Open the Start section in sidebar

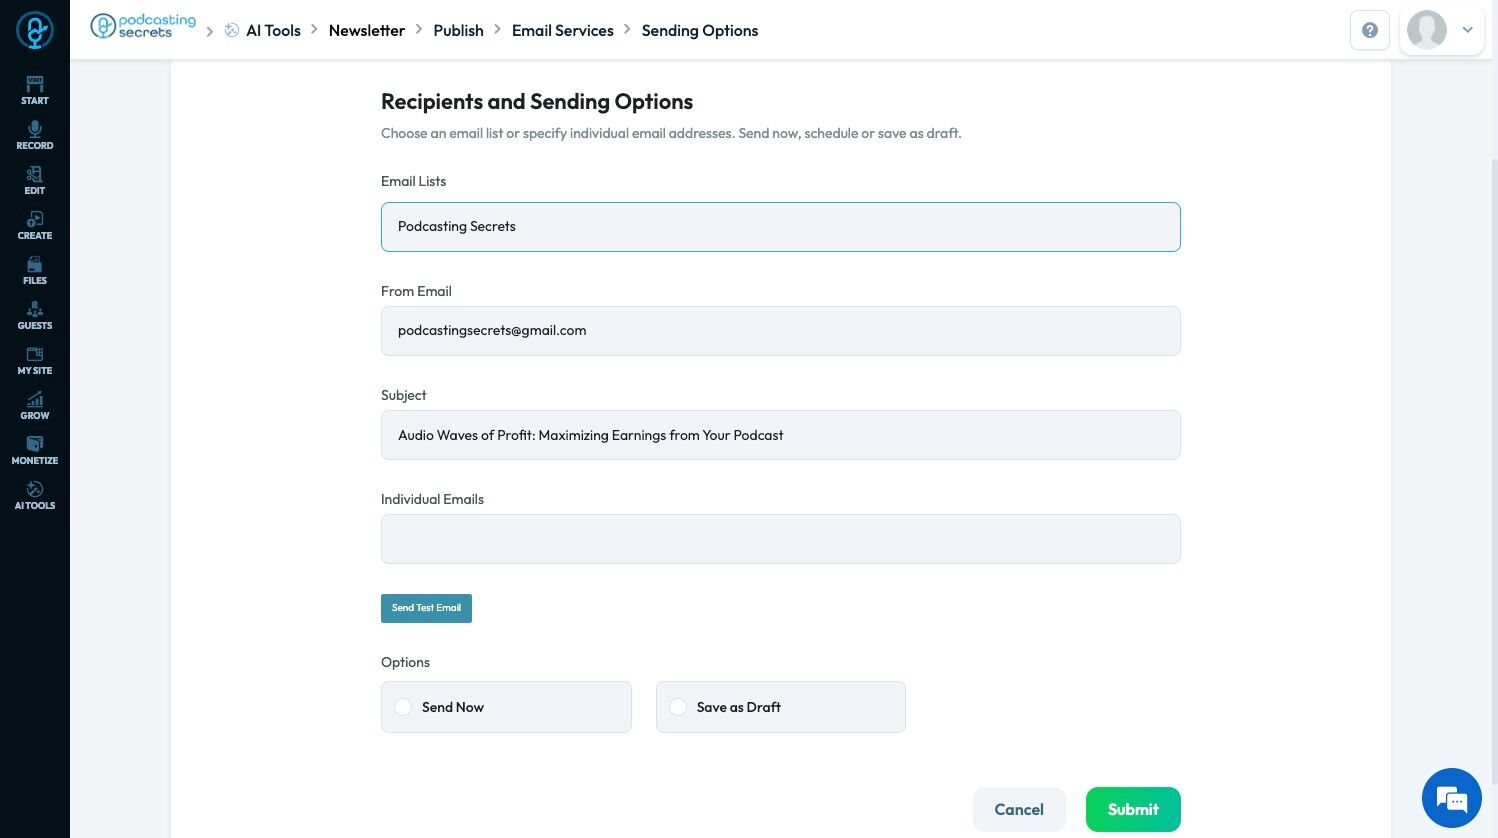click(35, 90)
